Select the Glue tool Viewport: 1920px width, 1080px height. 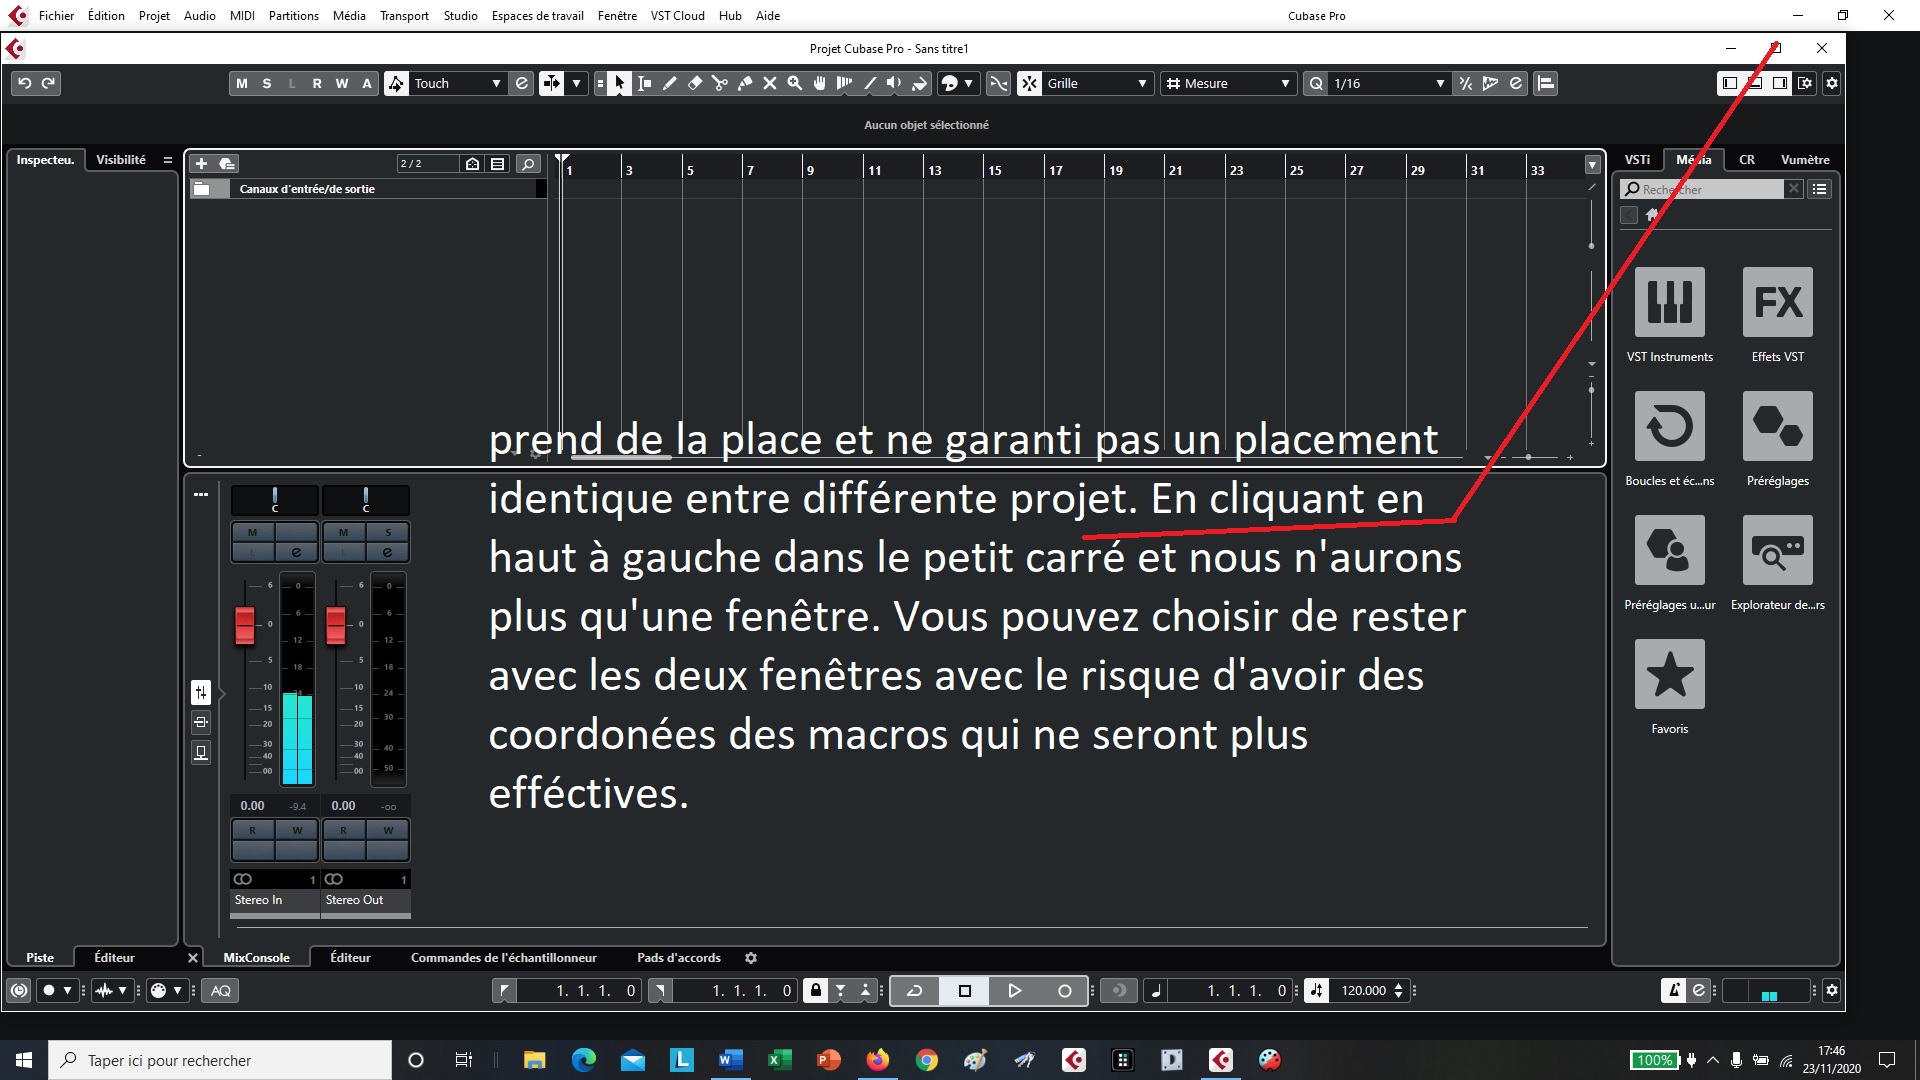[x=744, y=83]
